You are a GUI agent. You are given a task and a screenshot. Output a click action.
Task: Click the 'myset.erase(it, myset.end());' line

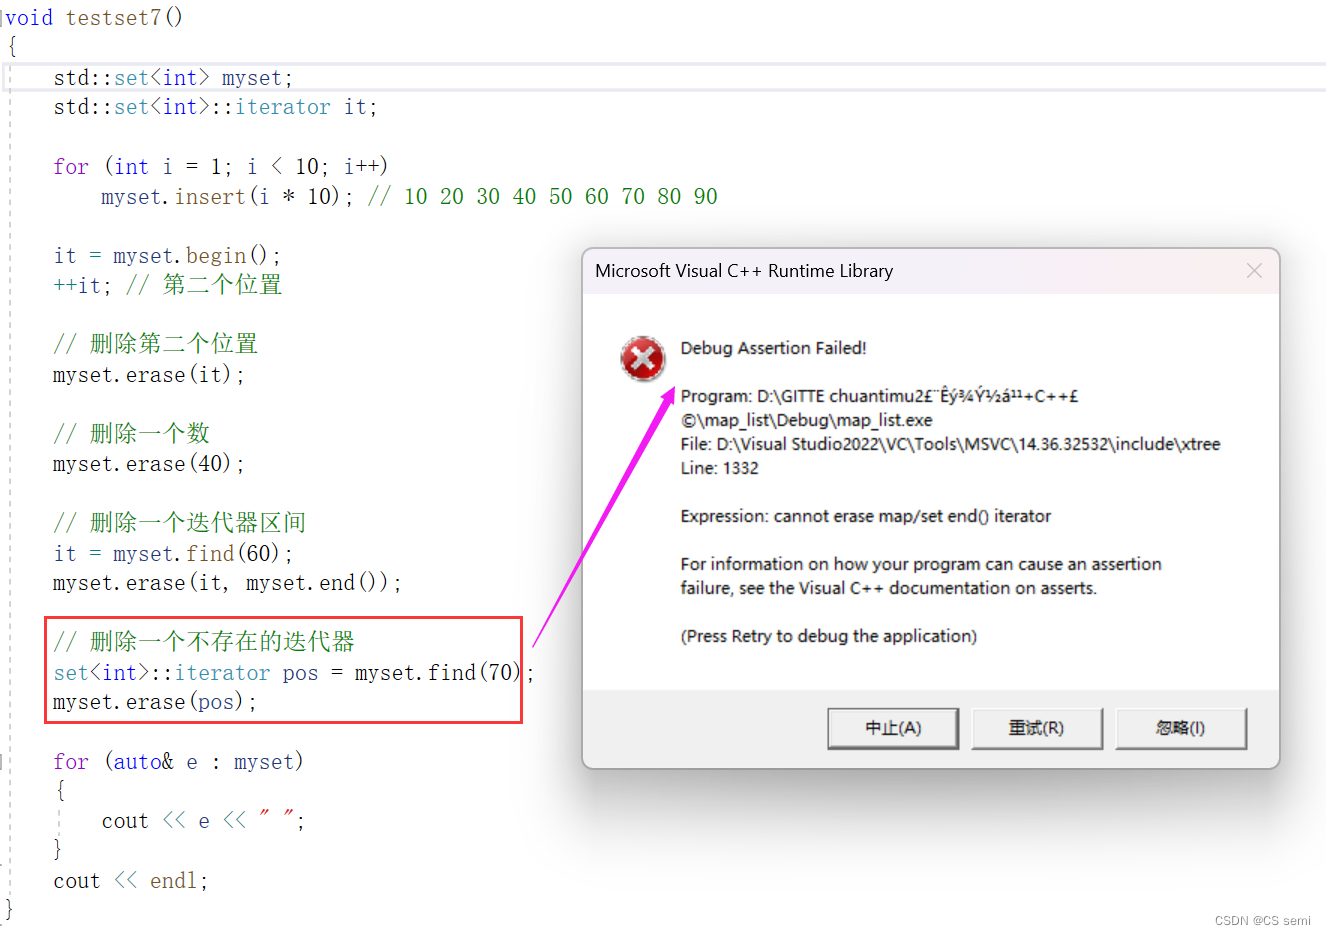click(227, 583)
